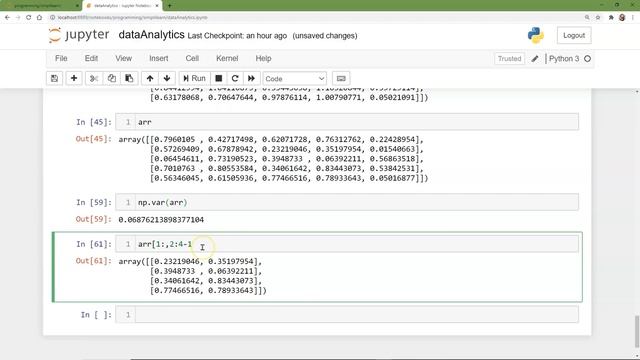This screenshot has height=360, width=640.
Task: Open the Kernel menu
Action: tap(227, 58)
